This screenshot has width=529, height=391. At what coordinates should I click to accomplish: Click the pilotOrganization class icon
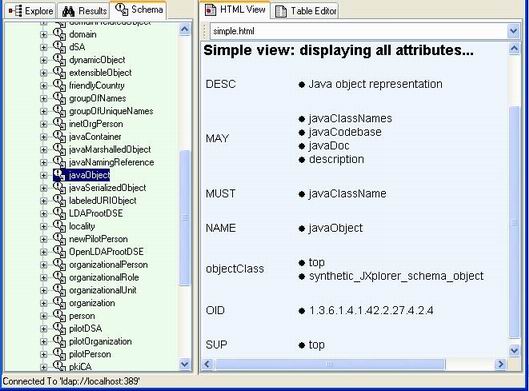coord(59,342)
